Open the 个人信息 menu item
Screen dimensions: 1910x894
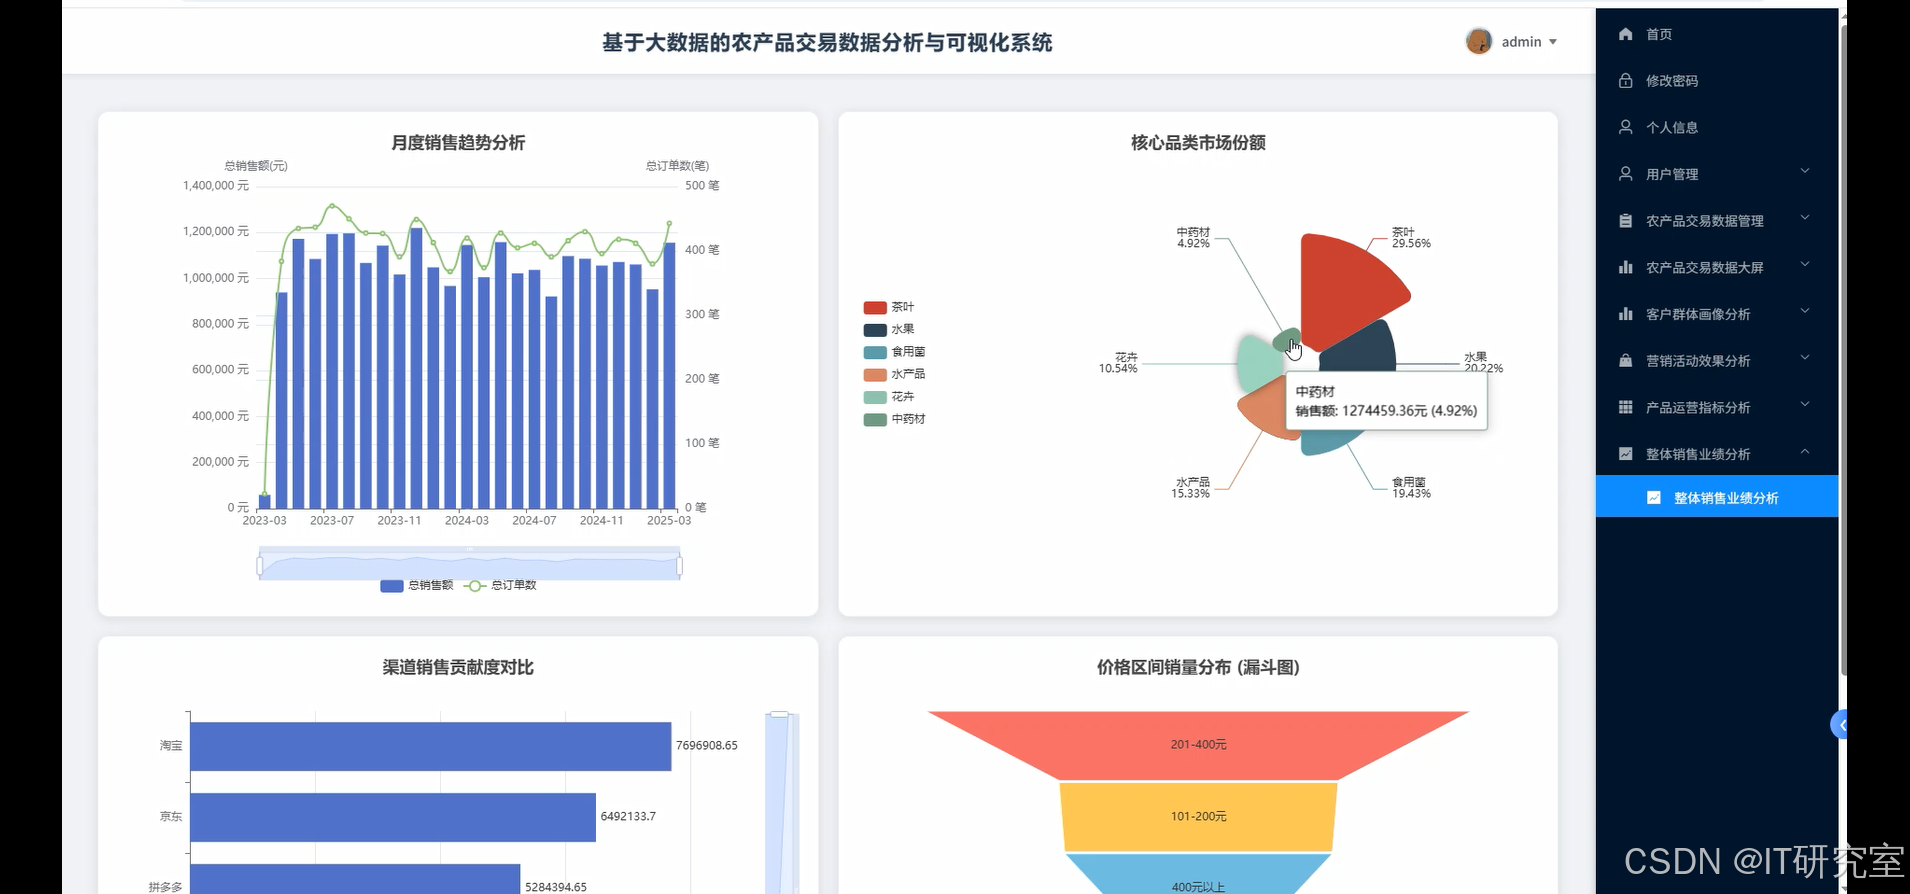point(1717,127)
